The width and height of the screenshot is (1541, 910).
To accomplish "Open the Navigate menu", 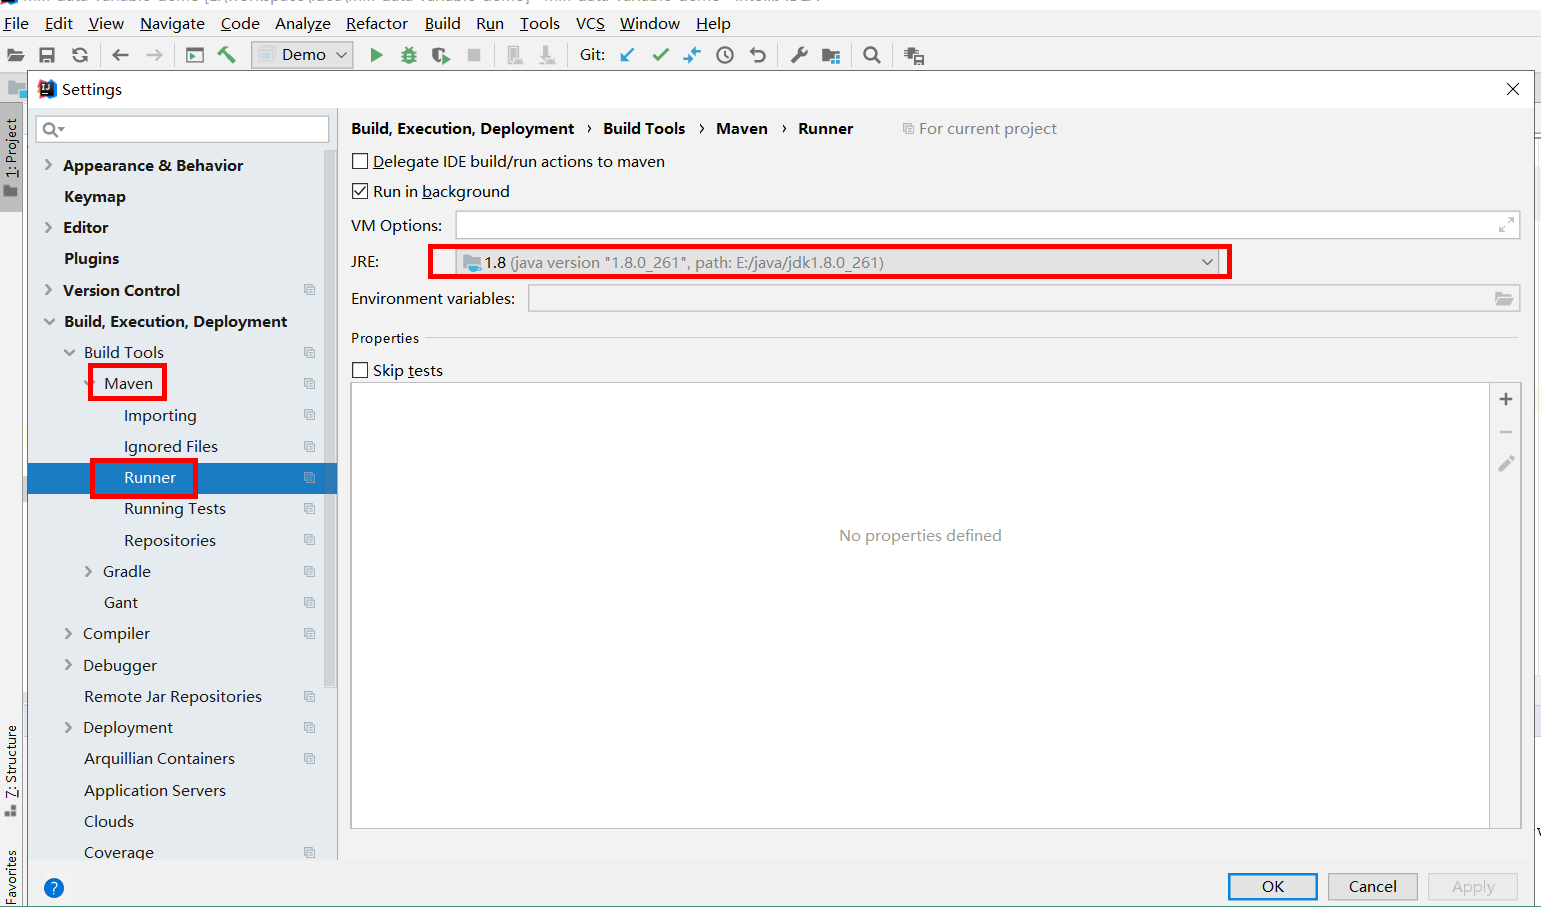I will [x=172, y=23].
